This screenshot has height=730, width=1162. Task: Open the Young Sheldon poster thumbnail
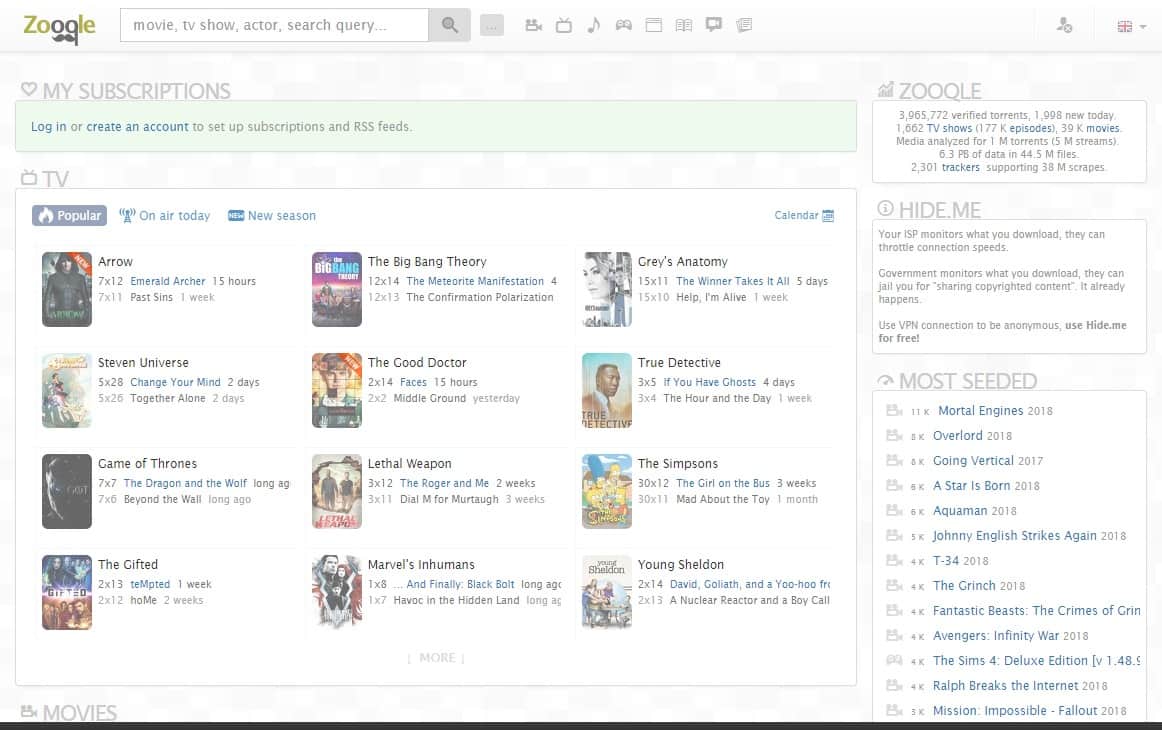(607, 592)
